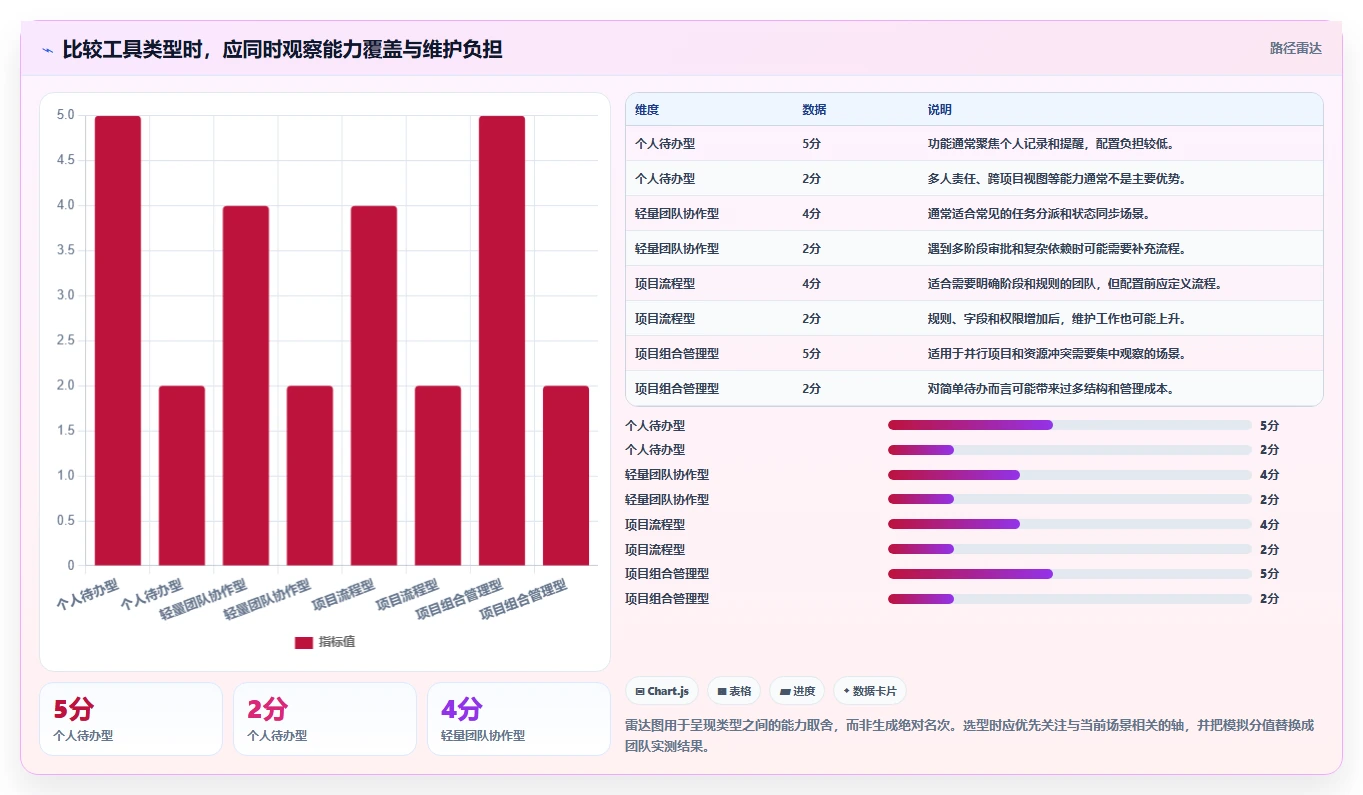This screenshot has height=795, width=1363.
Task: Click the 维度 column header
Action: [x=647, y=110]
